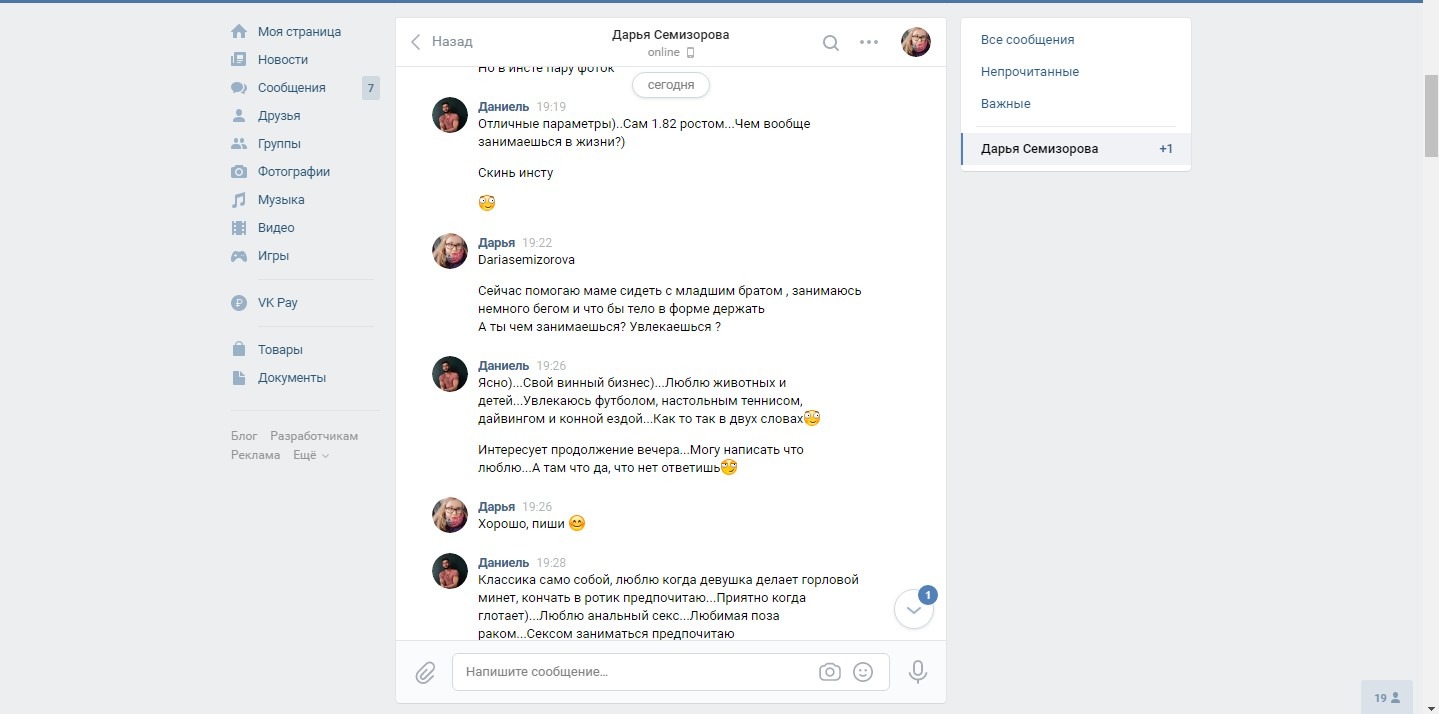Viewport: 1439px width, 714px height.
Task: Open the Музыка section in the sidebar
Action: pos(281,200)
